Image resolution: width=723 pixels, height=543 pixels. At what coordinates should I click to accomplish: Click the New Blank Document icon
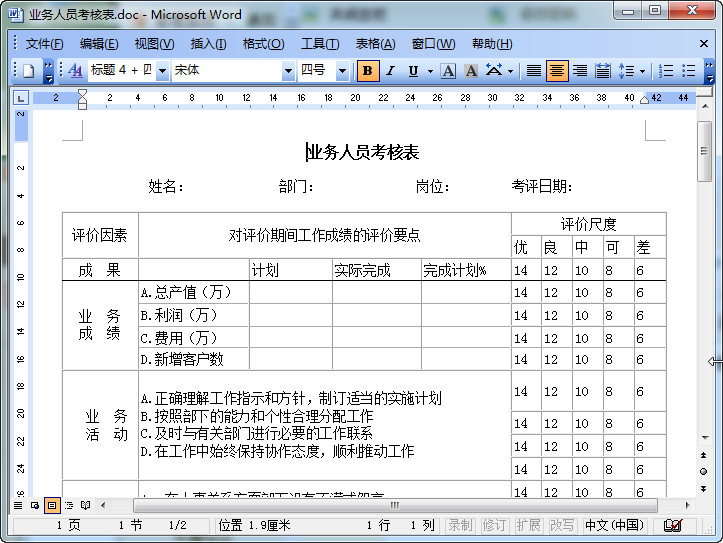(x=29, y=71)
